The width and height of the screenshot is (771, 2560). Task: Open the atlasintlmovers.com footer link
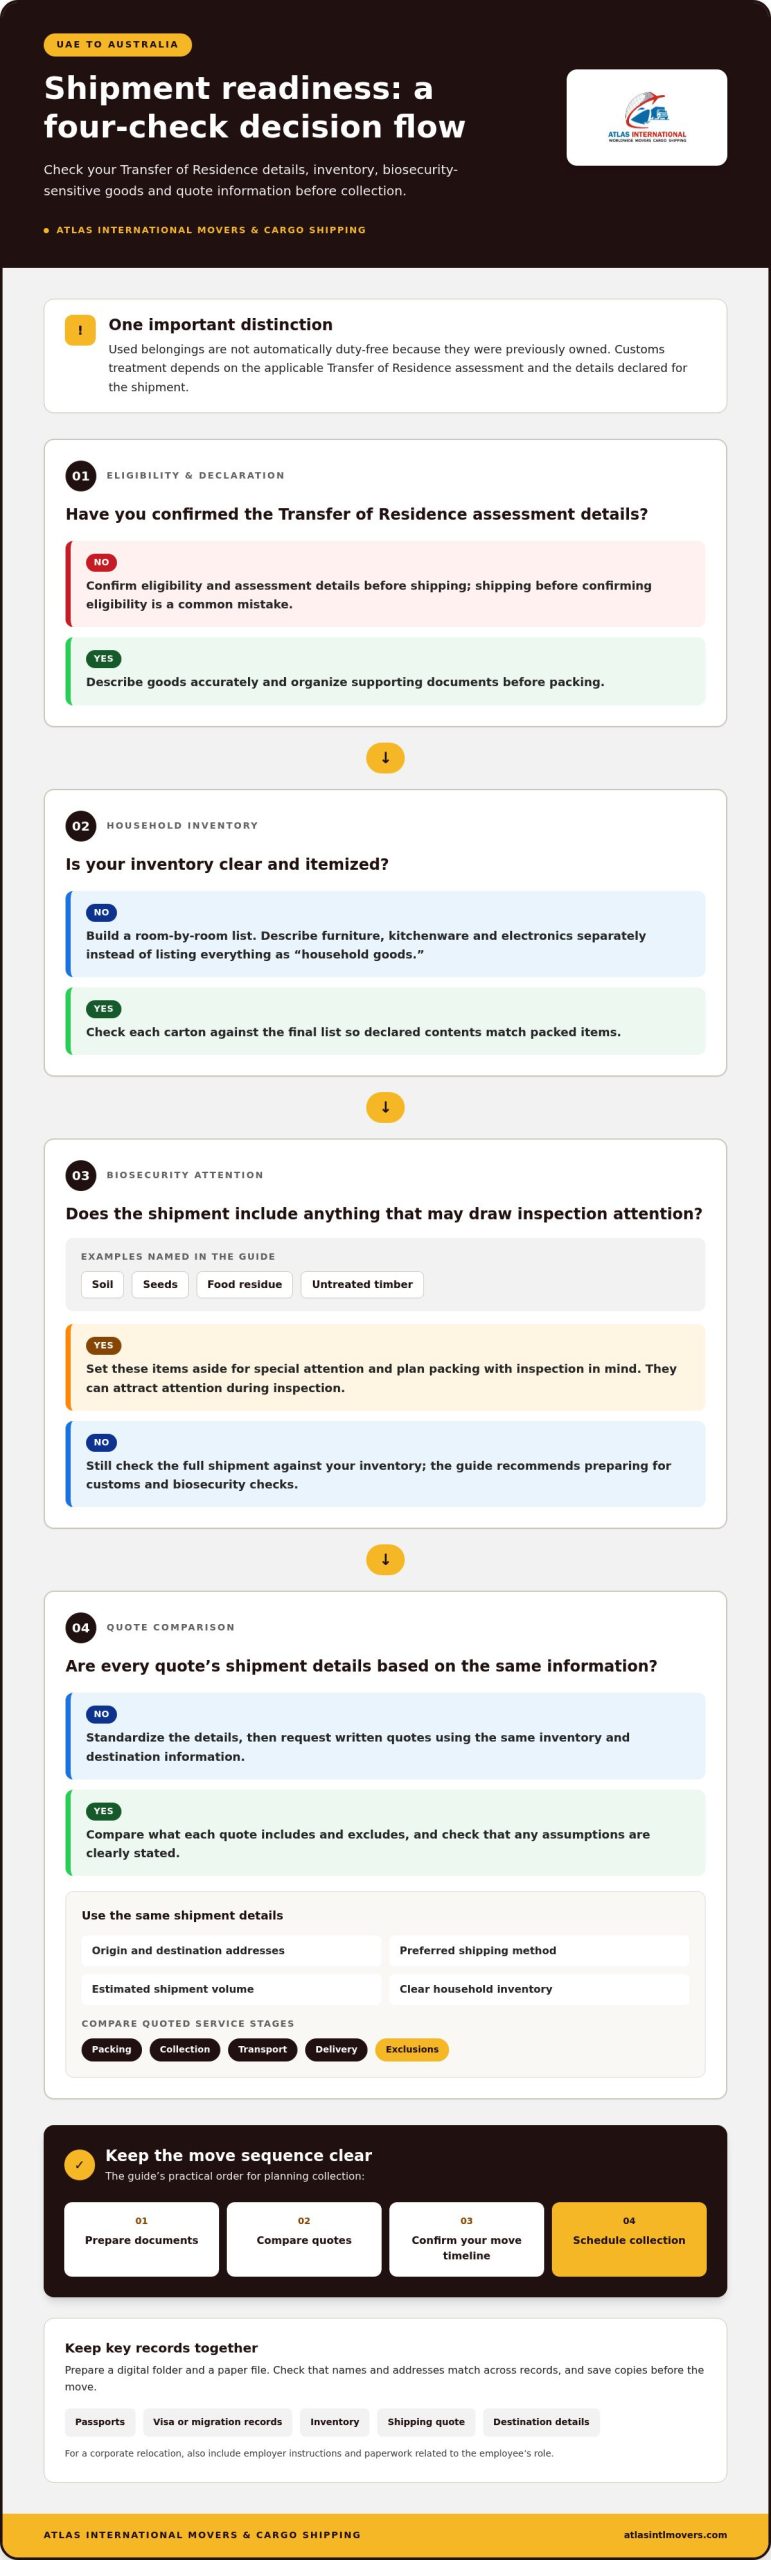[675, 2535]
